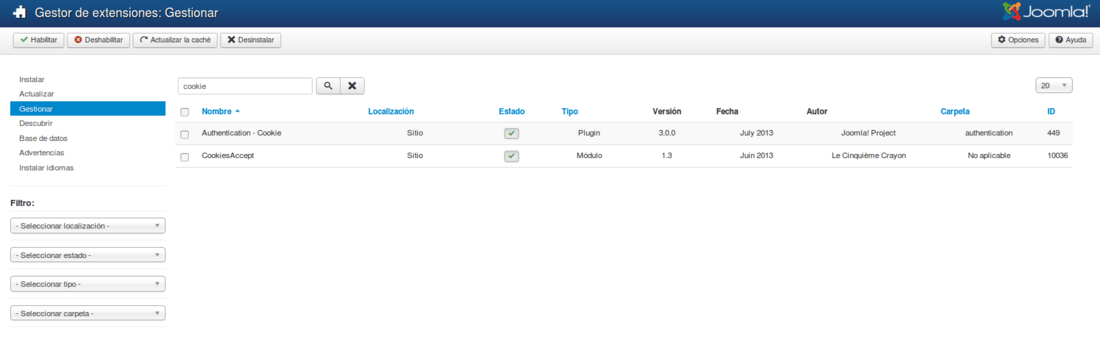Open the Instalar sidebar menu item

point(32,79)
